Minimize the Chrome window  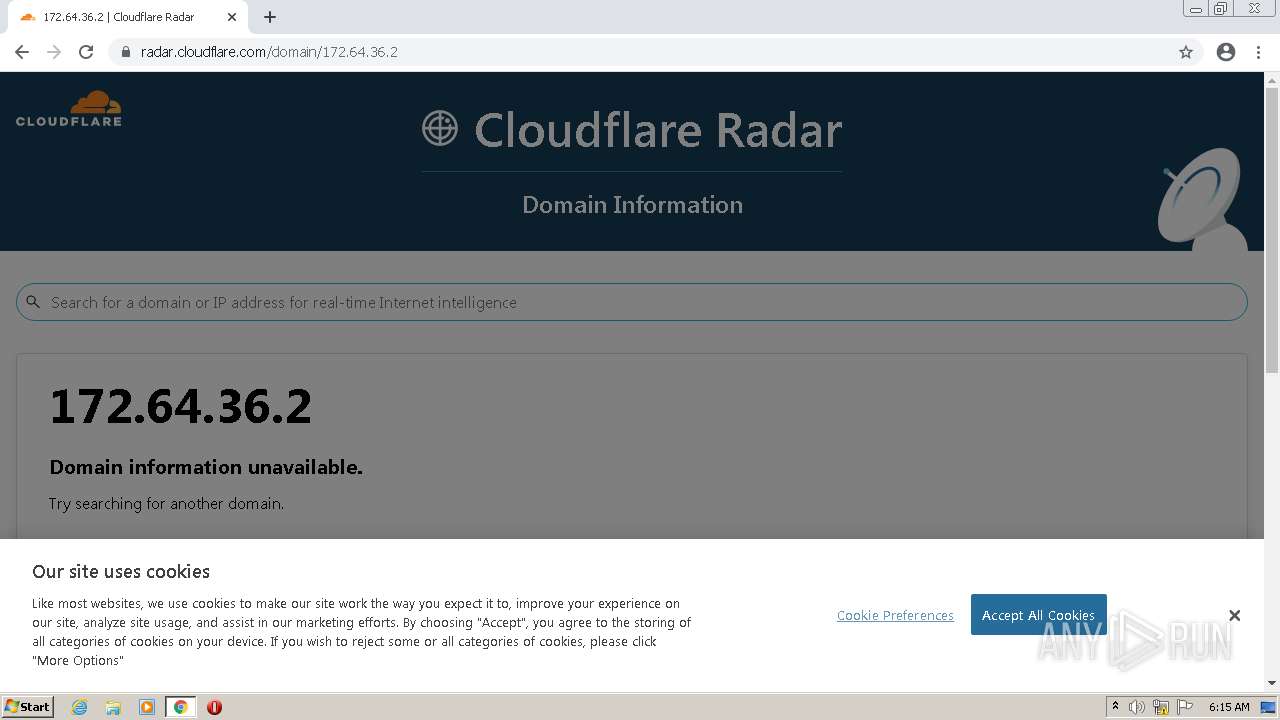coord(1196,9)
